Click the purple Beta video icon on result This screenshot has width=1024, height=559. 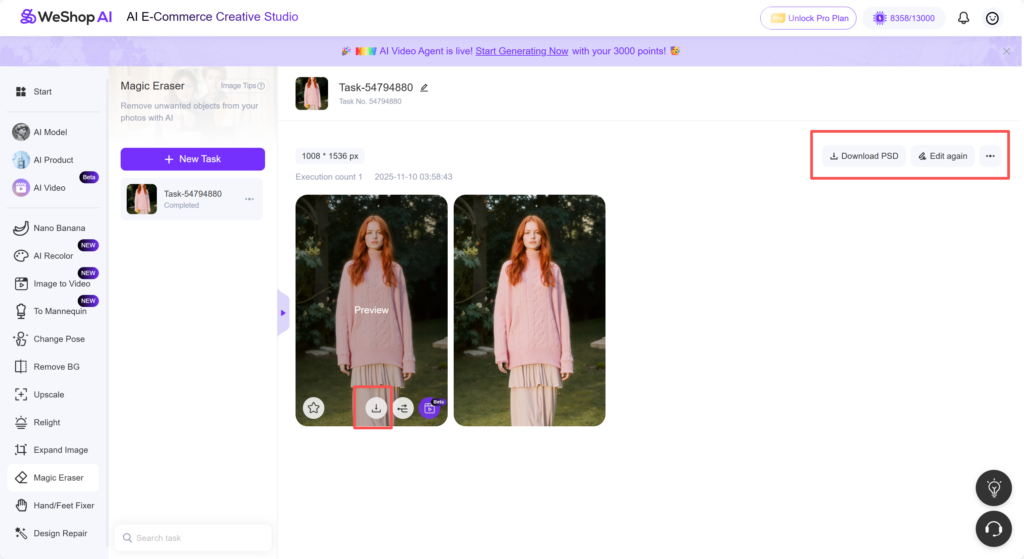tap(430, 408)
